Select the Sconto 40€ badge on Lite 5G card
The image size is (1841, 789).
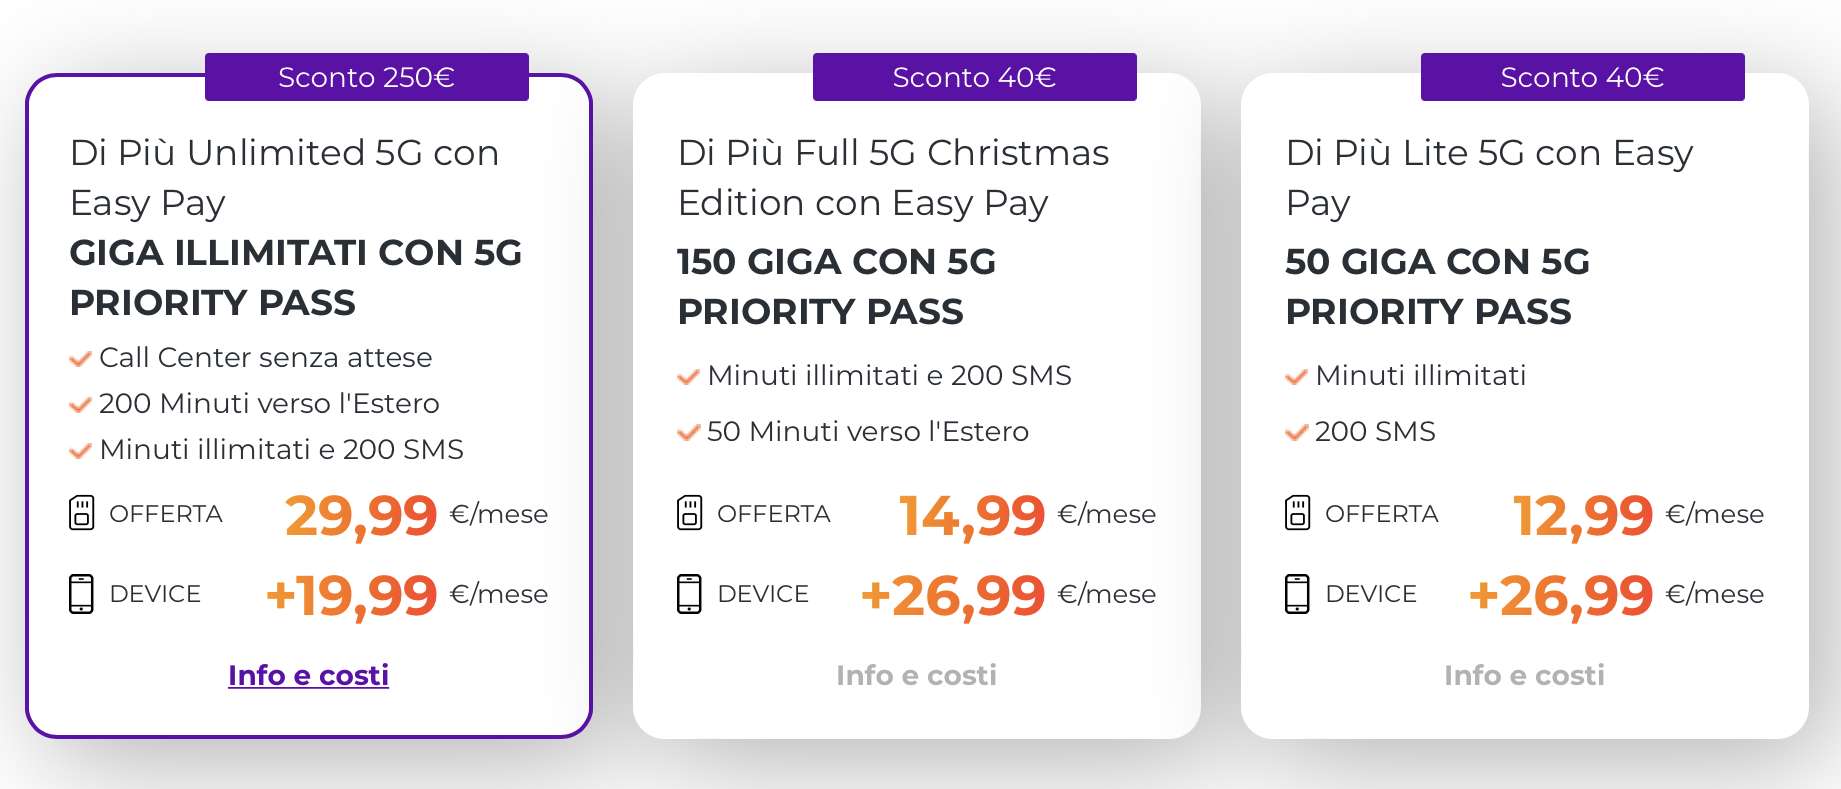[x=1583, y=77]
